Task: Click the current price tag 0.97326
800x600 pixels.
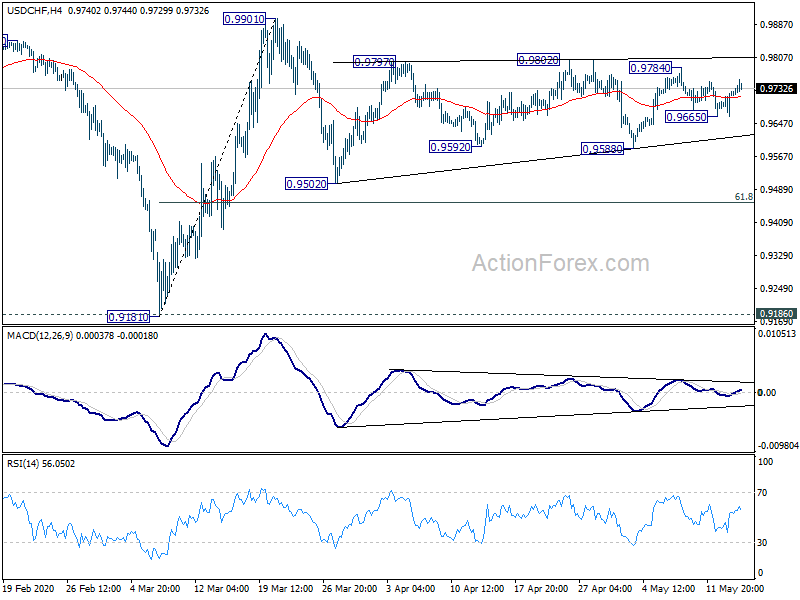Action: (776, 89)
